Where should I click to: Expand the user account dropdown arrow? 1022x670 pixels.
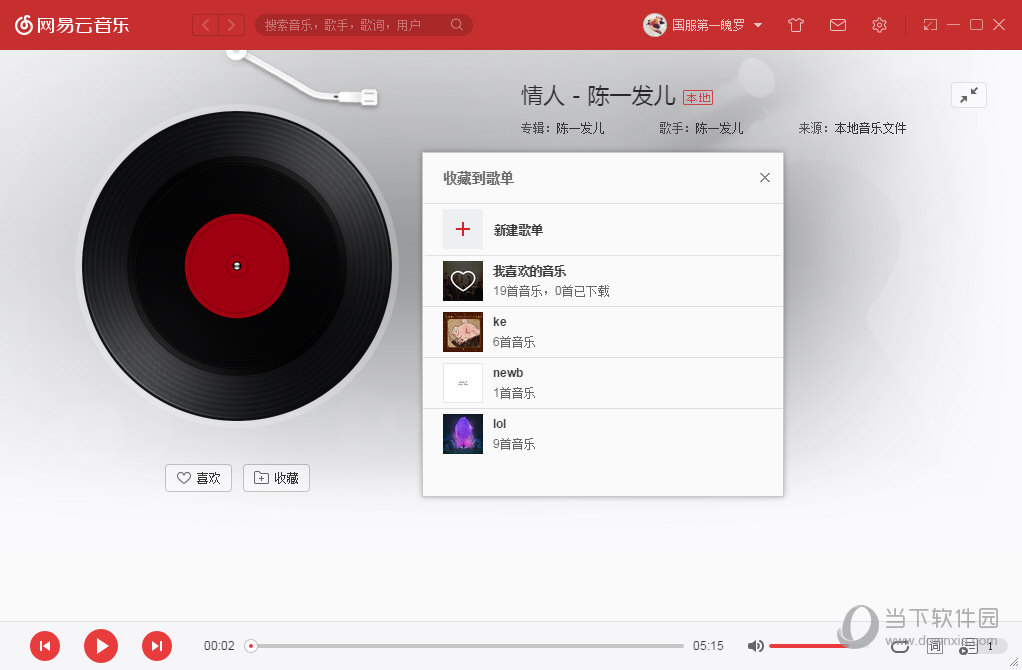pyautogui.click(x=758, y=25)
